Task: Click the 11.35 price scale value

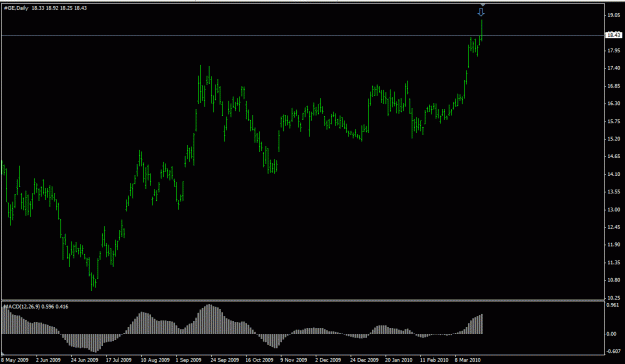Action: click(614, 263)
